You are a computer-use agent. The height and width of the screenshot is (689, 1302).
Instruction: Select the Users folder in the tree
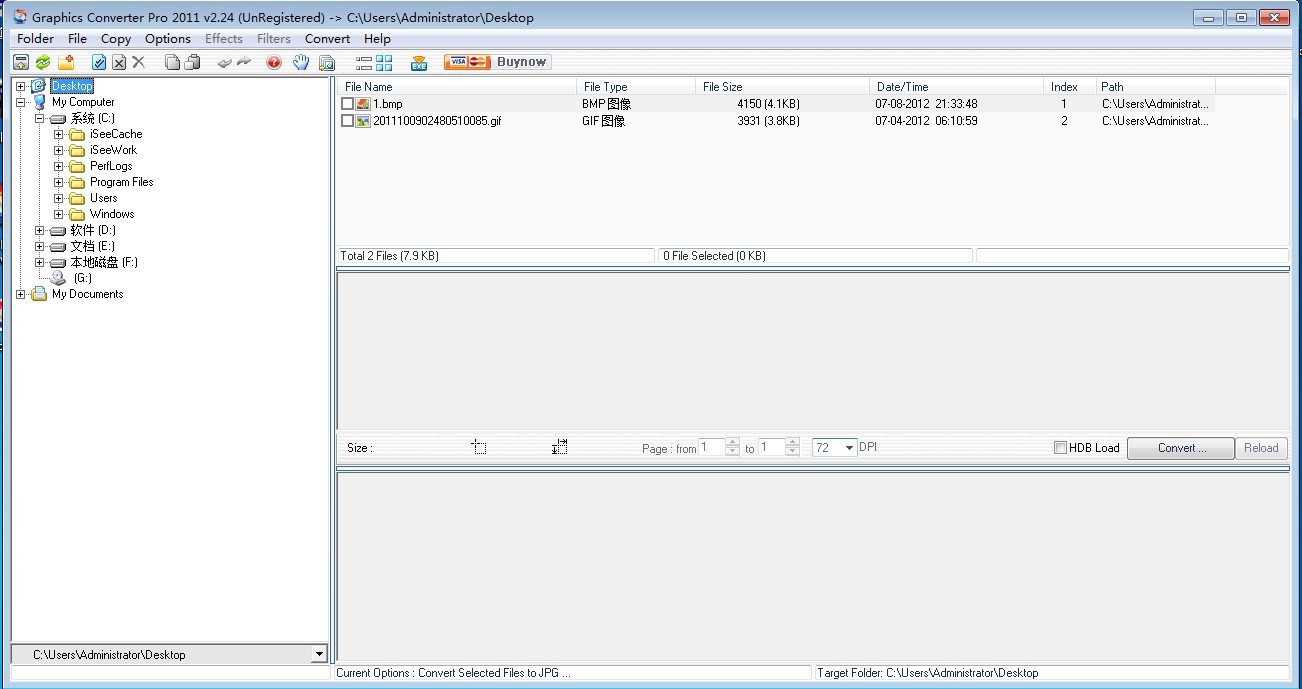pyautogui.click(x=103, y=198)
